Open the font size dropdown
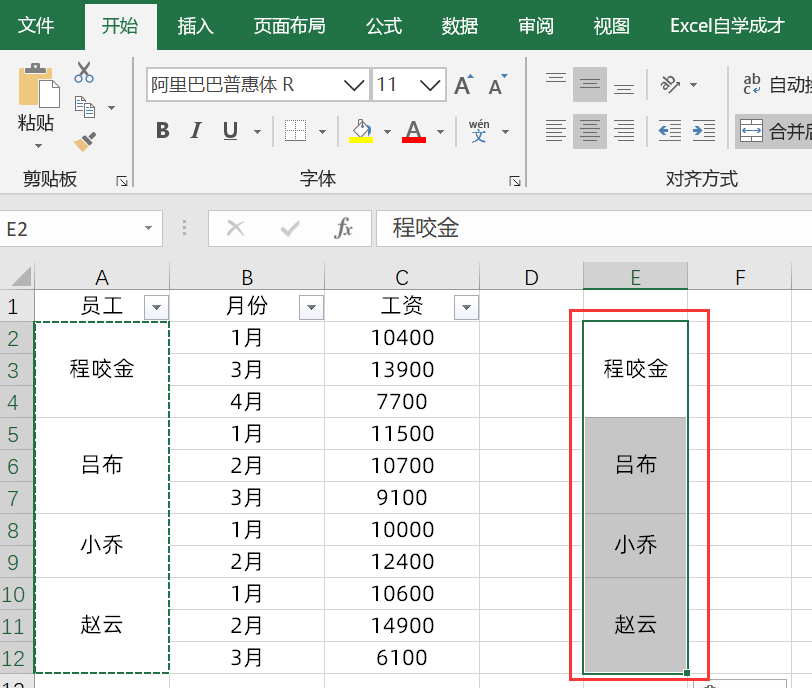Screen dimensions: 812x688 430,85
